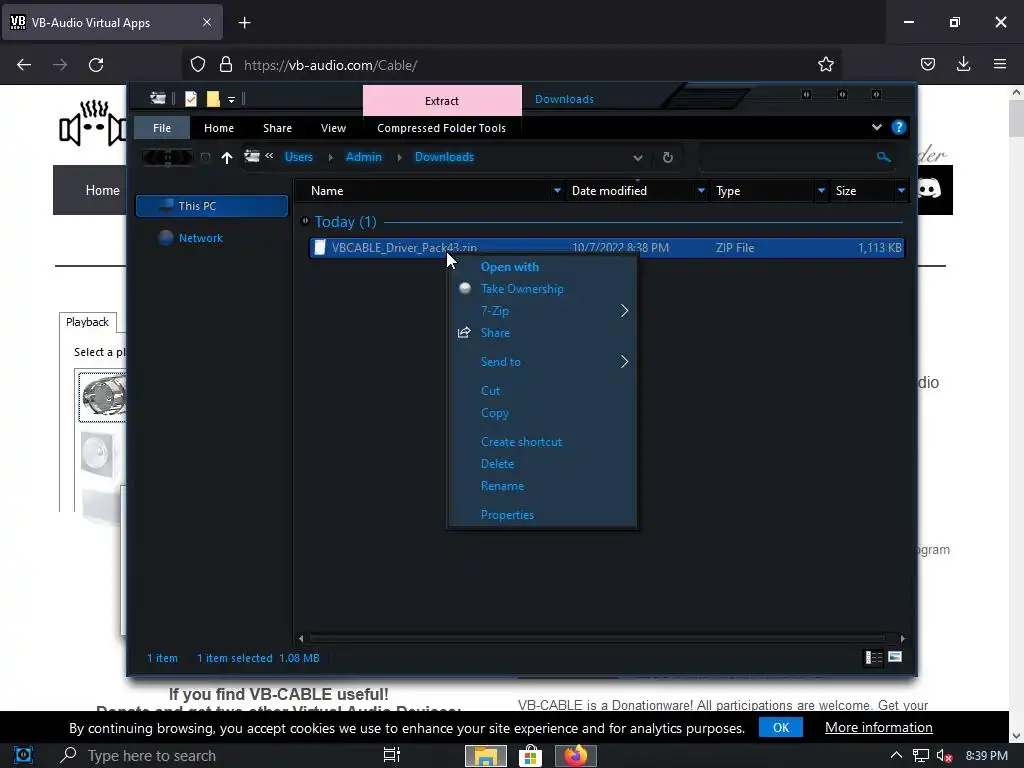Viewport: 1024px width, 768px height.
Task: Click the Explorer refresh icon
Action: click(667, 157)
